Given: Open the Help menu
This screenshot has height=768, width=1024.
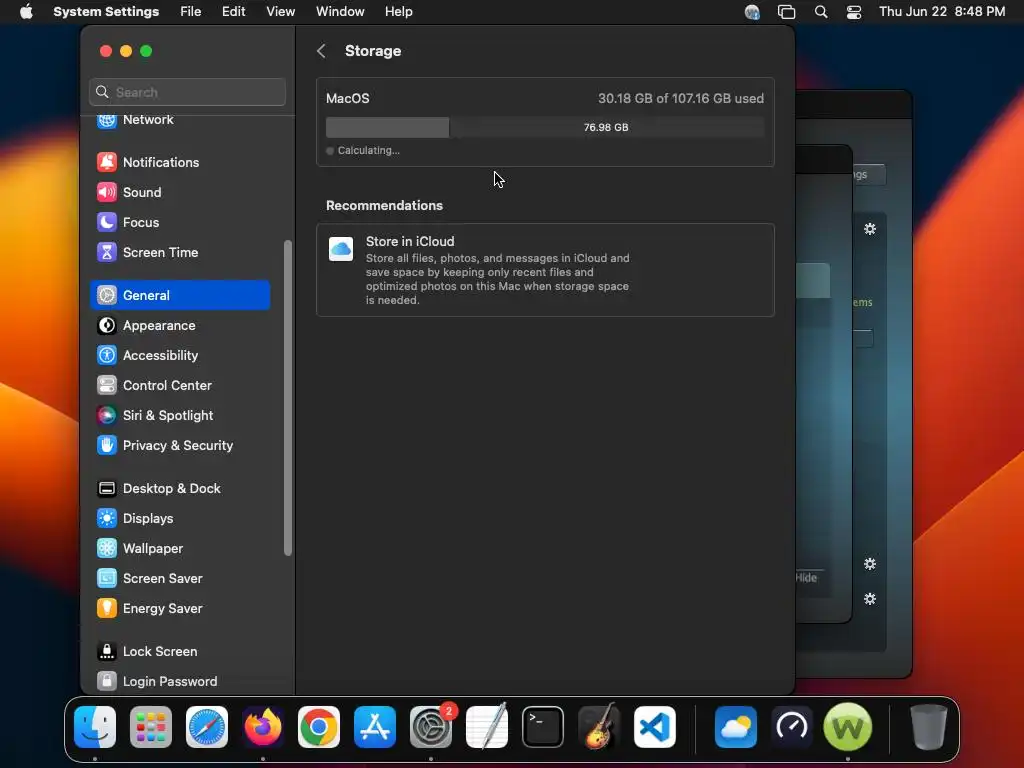Looking at the screenshot, I should (x=398, y=12).
